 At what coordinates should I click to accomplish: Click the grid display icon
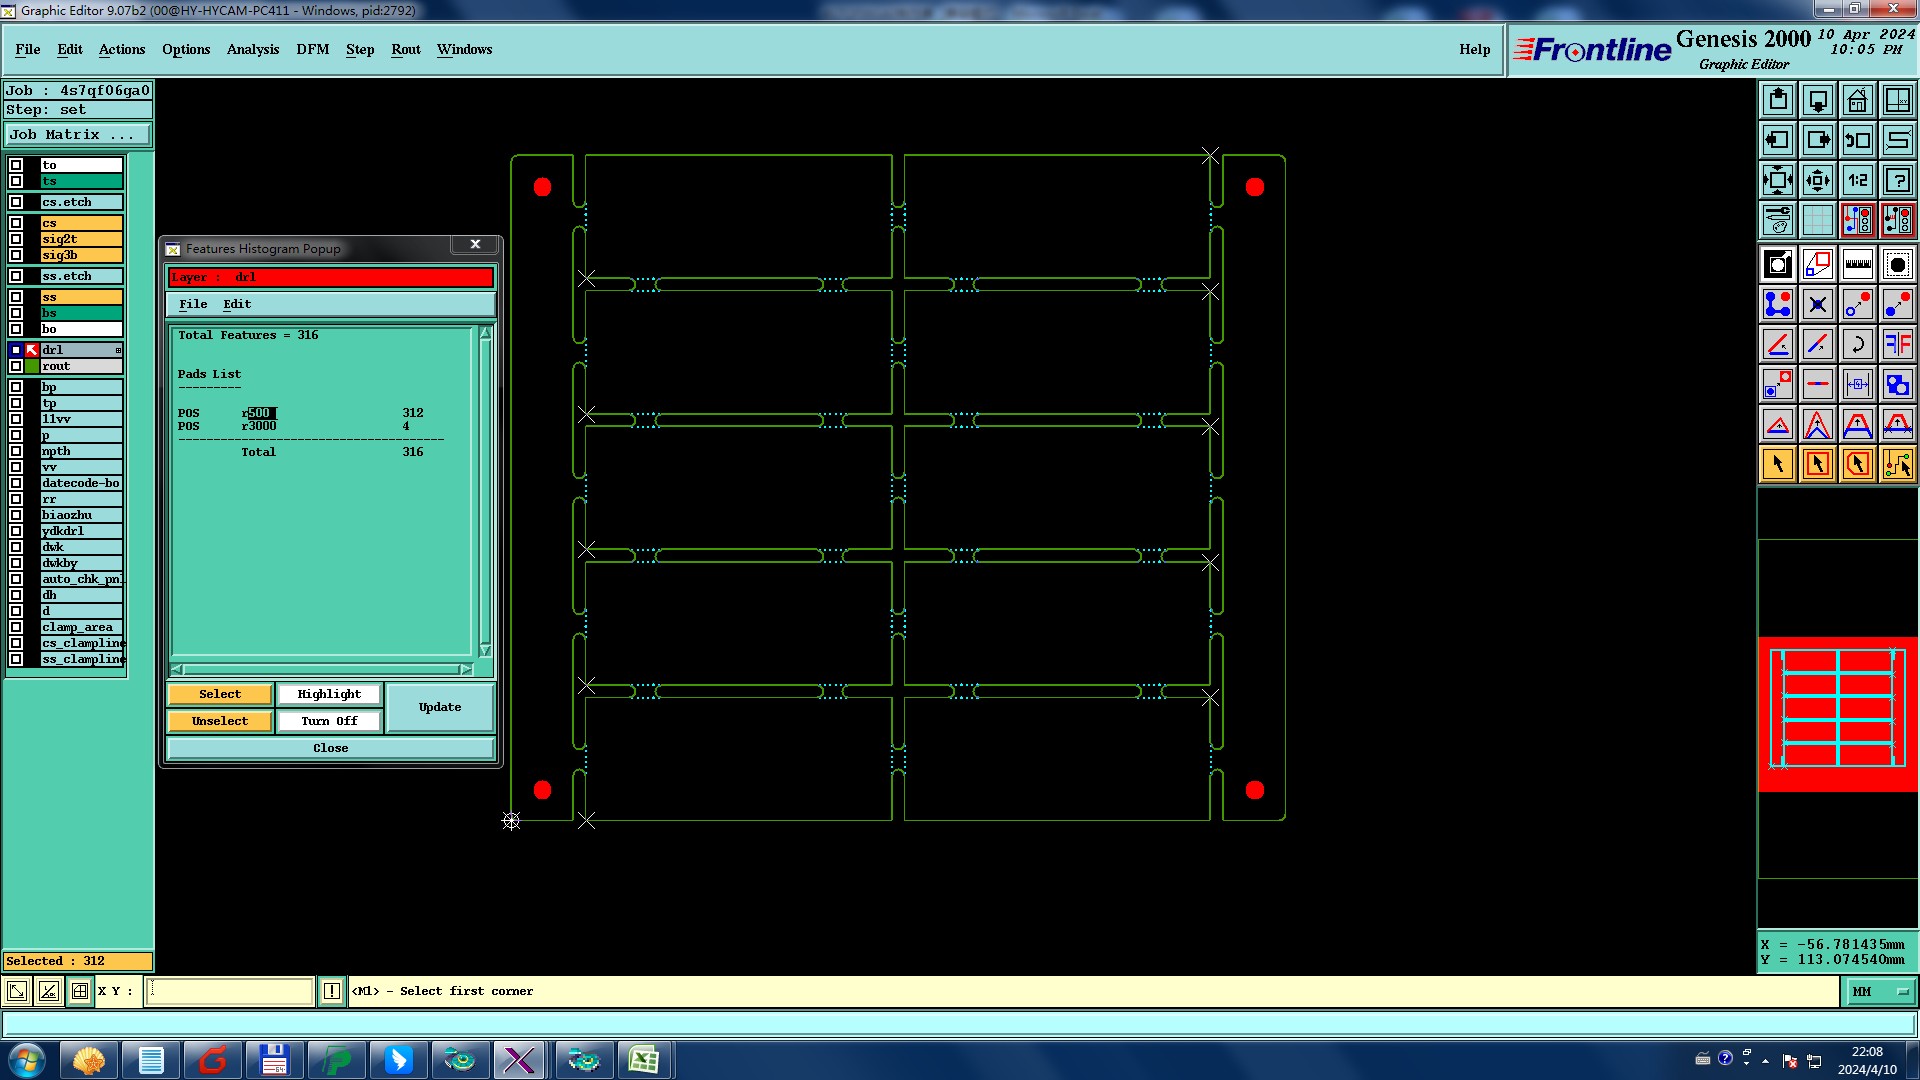click(1817, 220)
